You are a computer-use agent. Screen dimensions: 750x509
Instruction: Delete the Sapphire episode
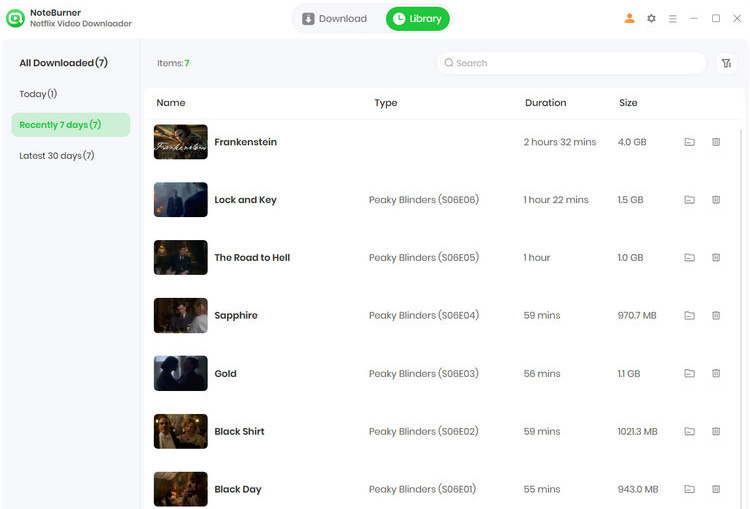coord(716,315)
